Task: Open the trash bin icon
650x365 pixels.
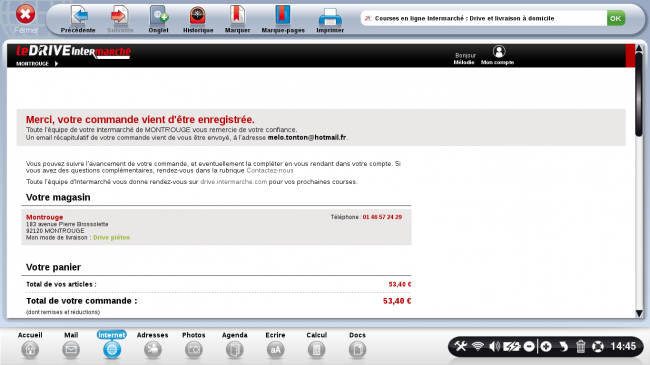Action: click(581, 346)
